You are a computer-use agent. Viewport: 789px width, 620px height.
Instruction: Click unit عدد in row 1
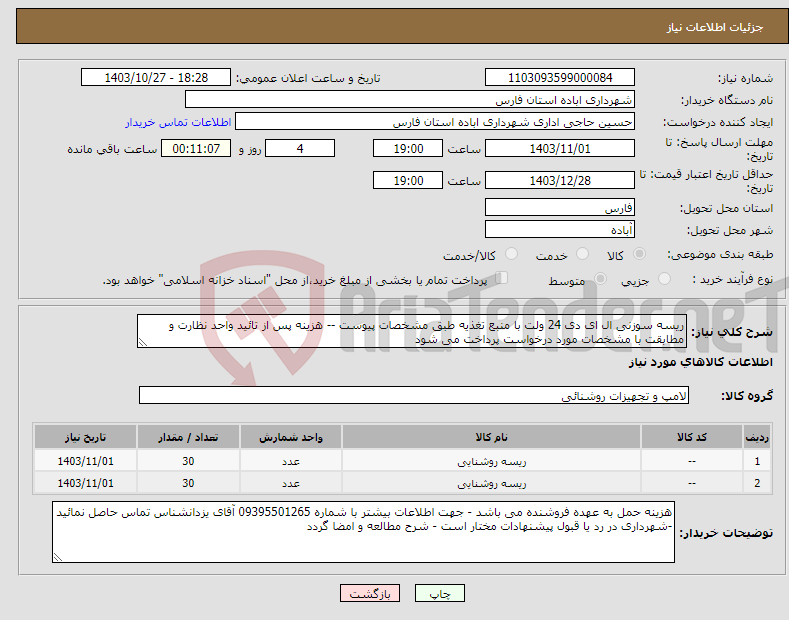pyautogui.click(x=291, y=461)
